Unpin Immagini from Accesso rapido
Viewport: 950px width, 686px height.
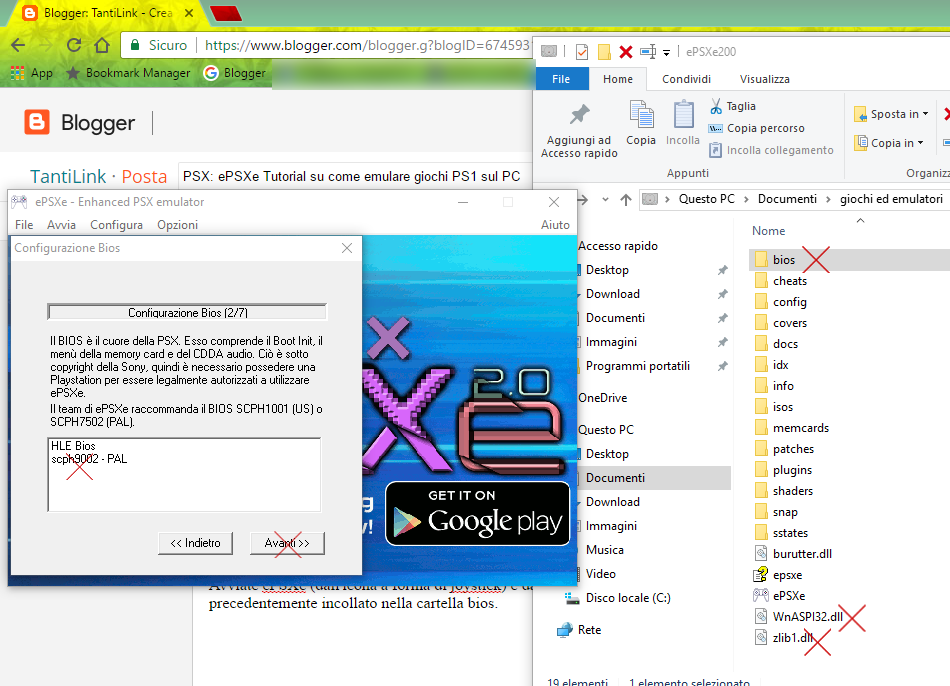(x=722, y=343)
